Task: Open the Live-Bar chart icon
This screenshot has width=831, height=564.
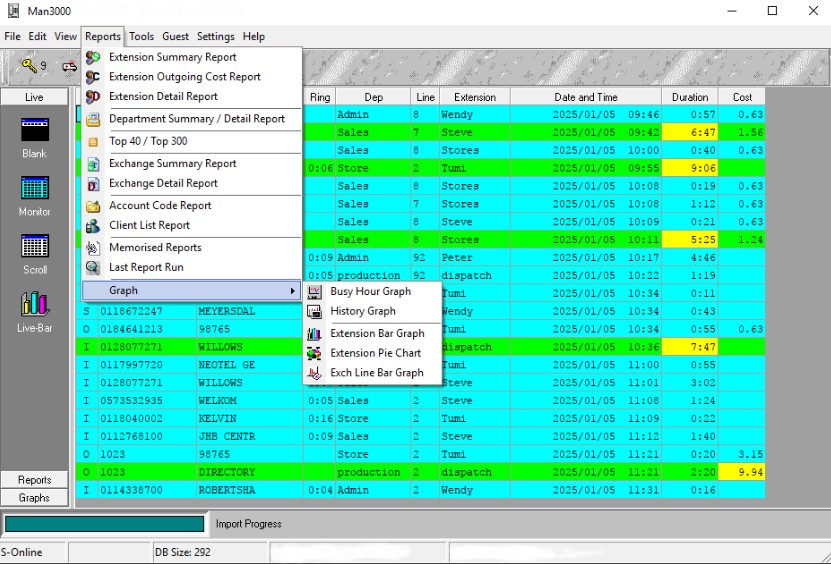Action: (34, 305)
